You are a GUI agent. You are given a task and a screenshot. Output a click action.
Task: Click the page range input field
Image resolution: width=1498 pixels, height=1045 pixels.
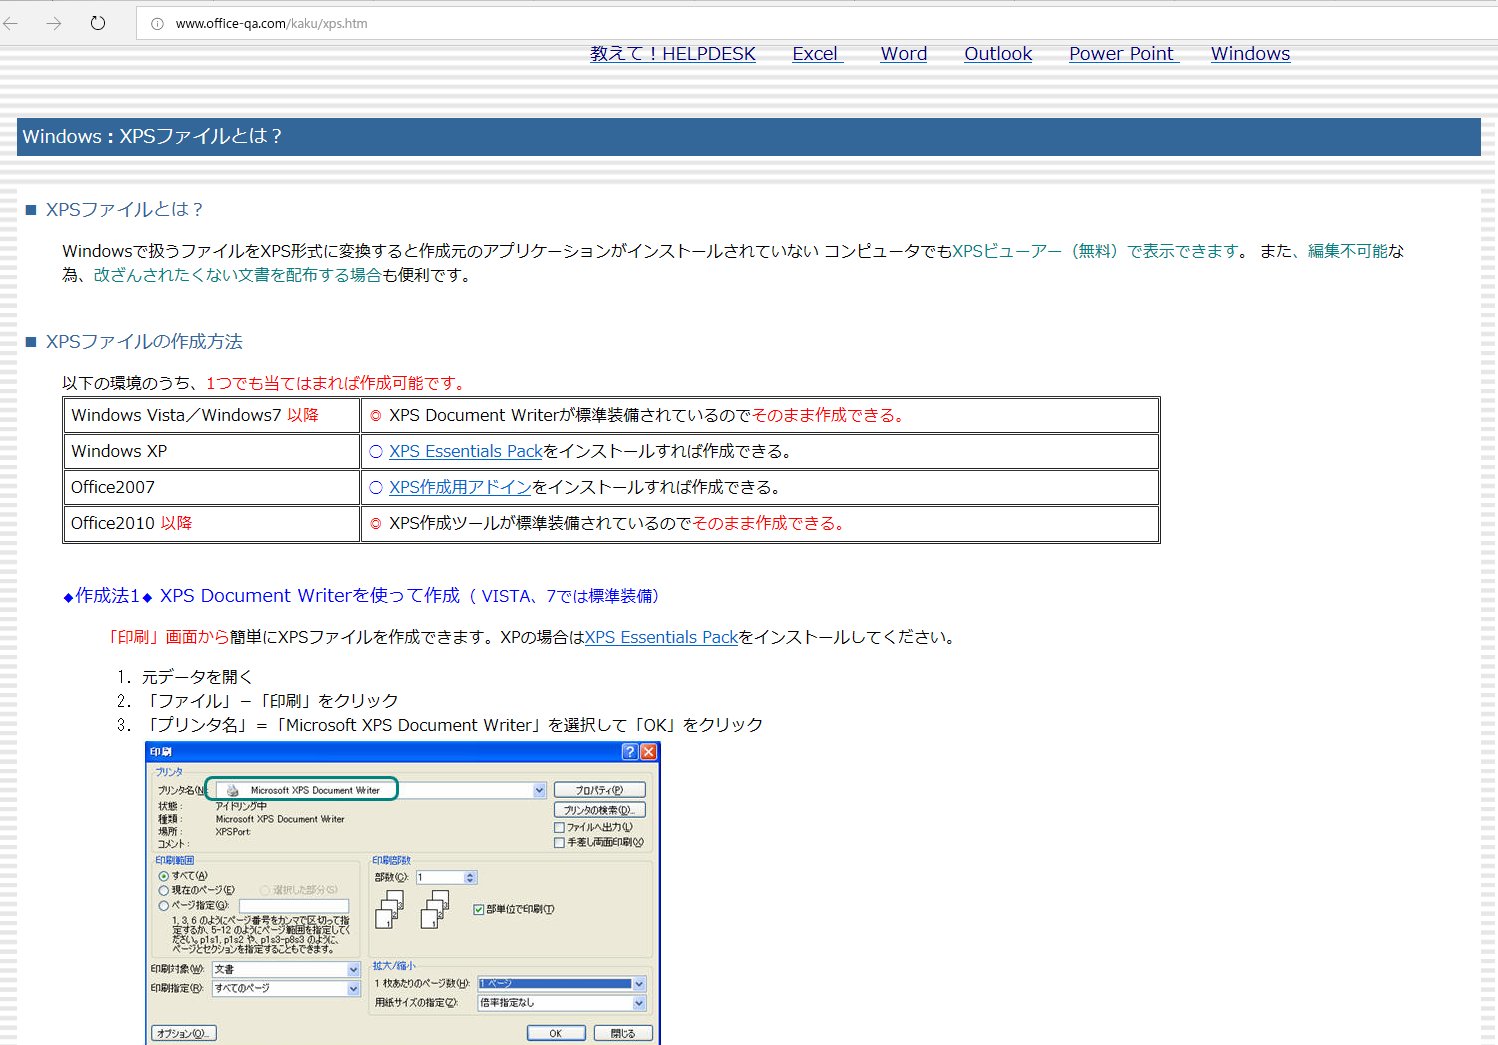tap(294, 906)
